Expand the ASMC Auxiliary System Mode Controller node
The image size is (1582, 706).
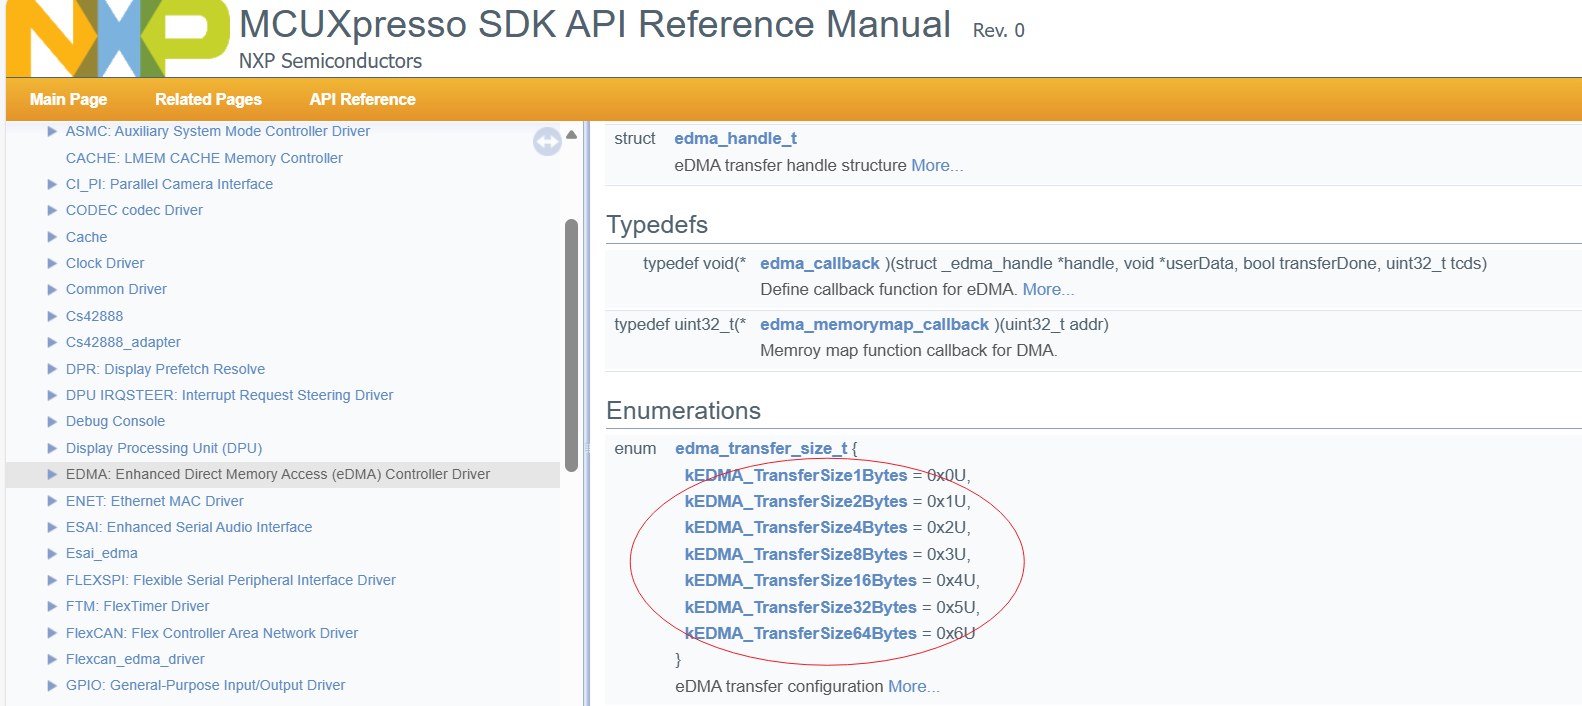(x=52, y=131)
